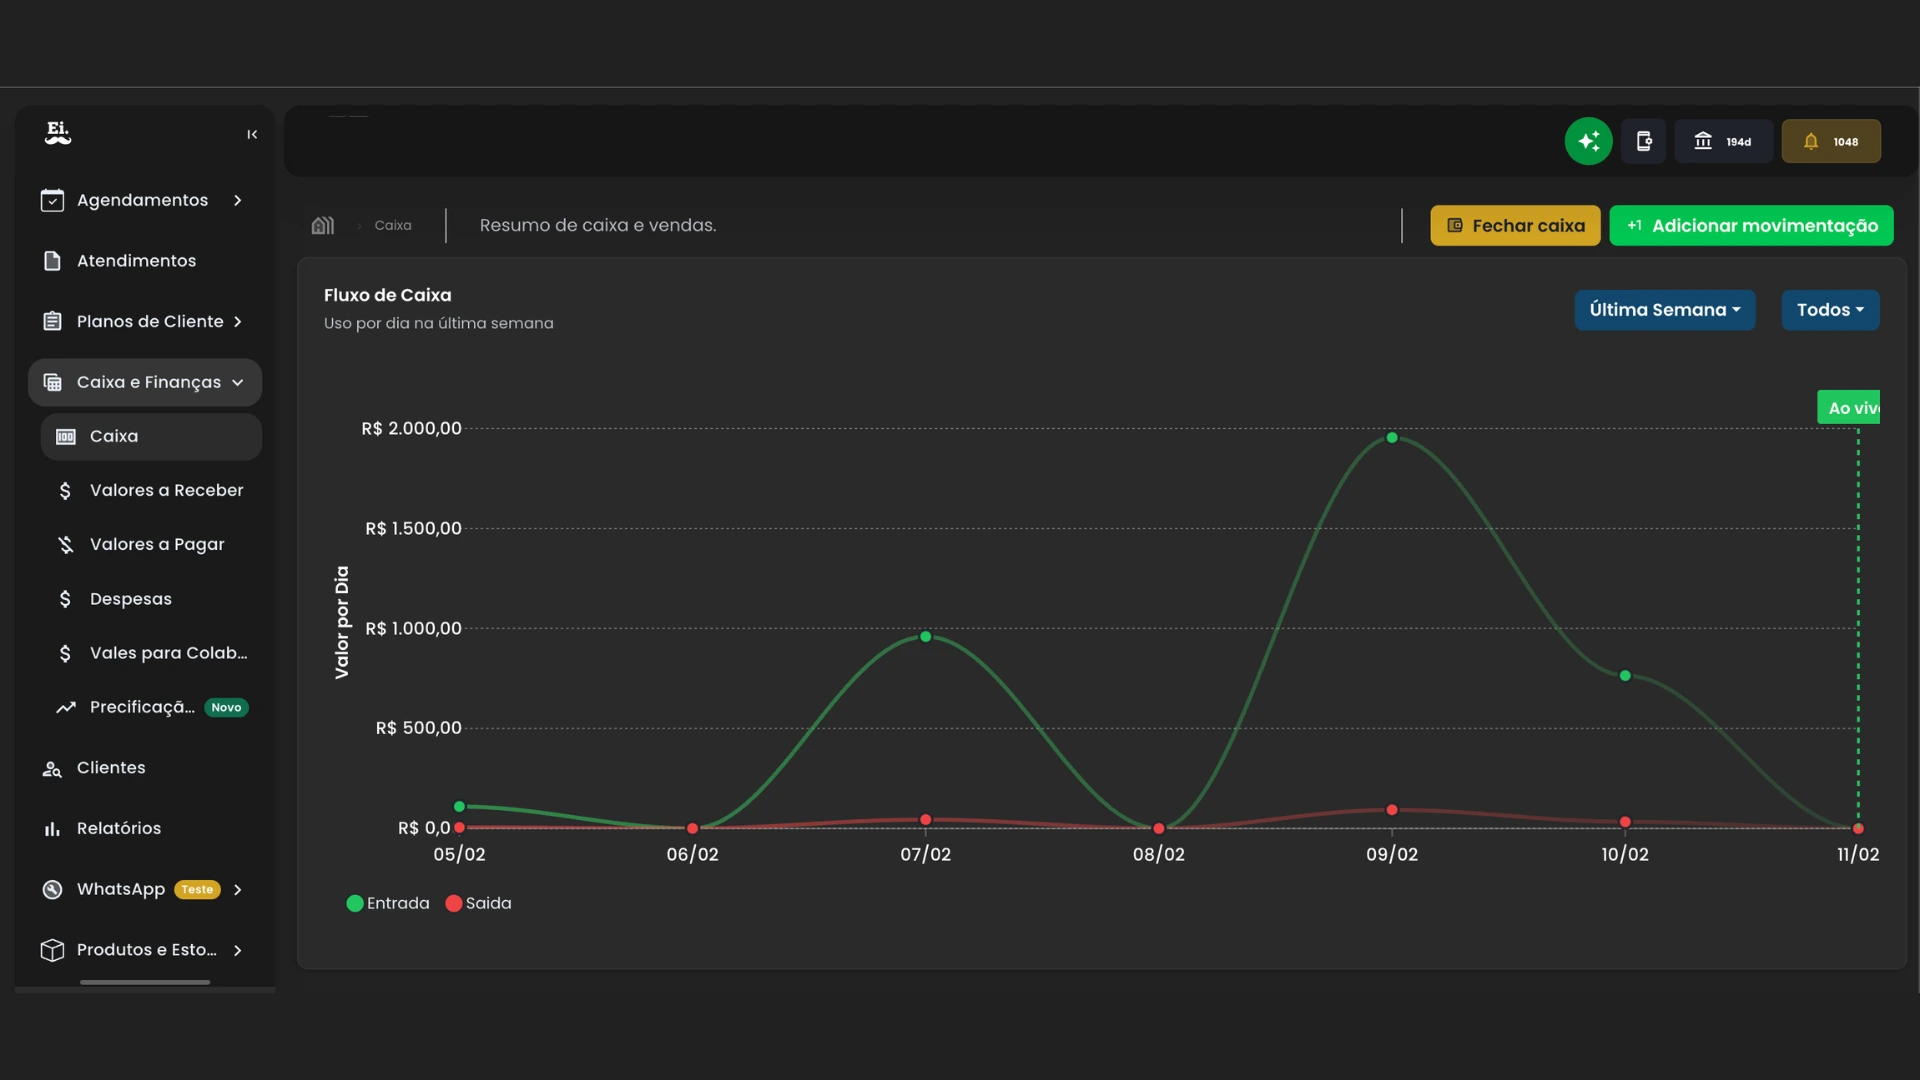Collapse the sidebar with the arrow icon
The image size is (1920, 1080).
click(252, 134)
